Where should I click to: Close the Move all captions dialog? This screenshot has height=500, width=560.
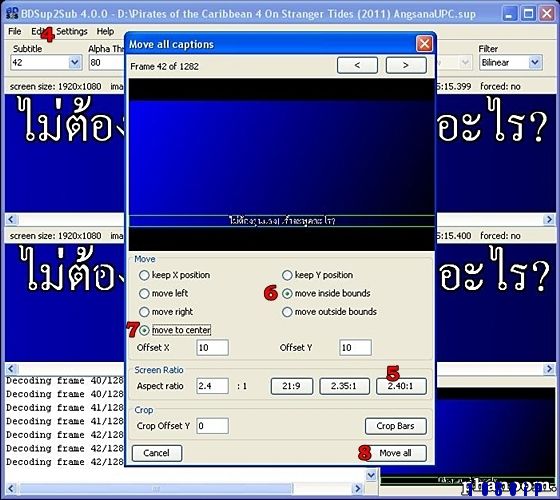(x=424, y=44)
